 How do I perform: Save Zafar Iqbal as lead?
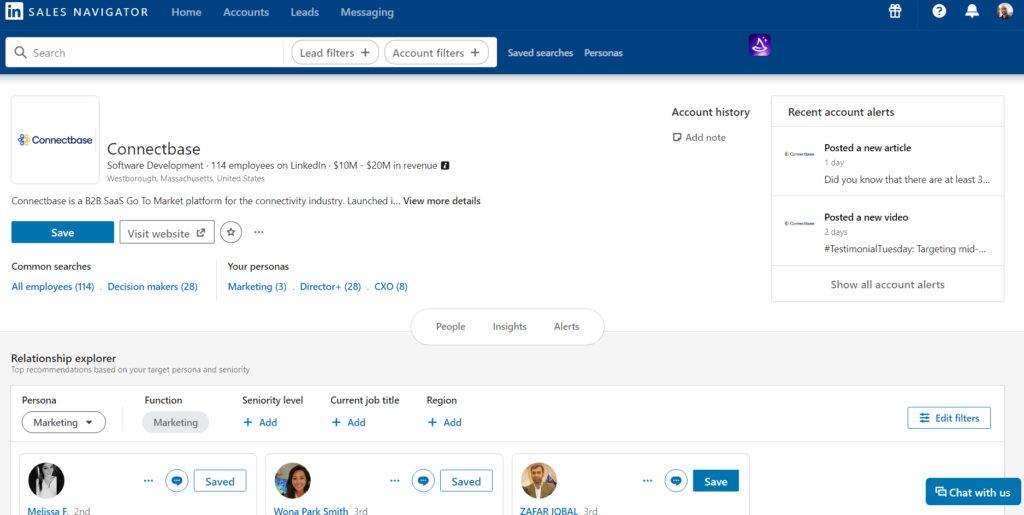coord(716,481)
